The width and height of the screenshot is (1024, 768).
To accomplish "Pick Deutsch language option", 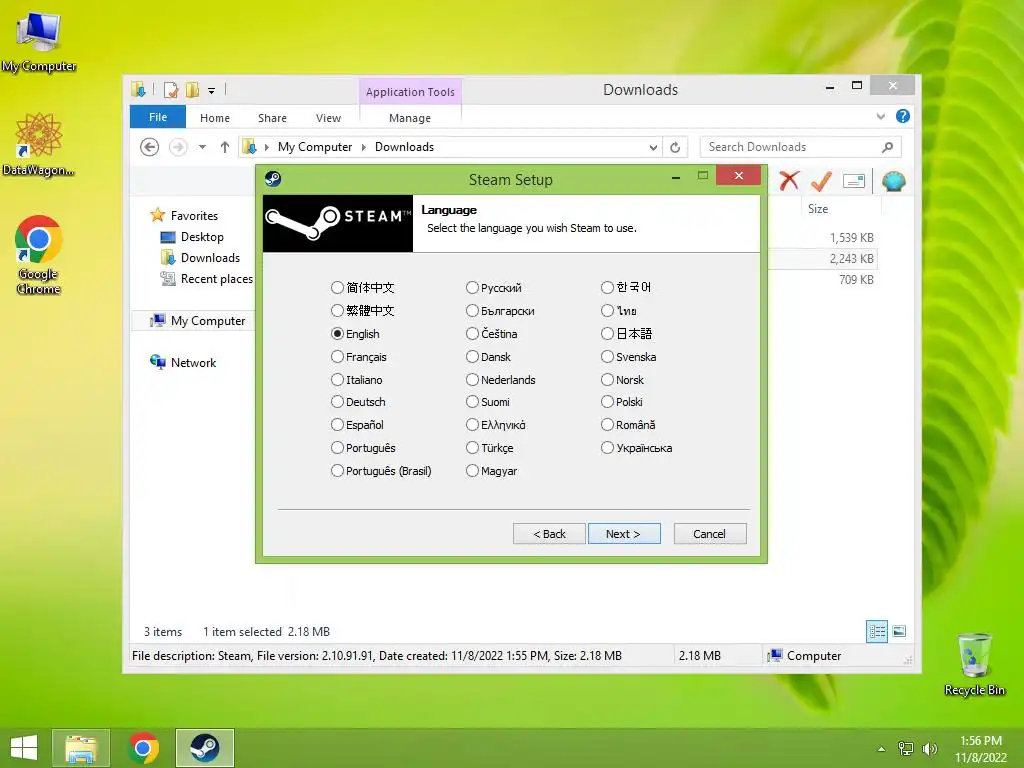I will (337, 402).
